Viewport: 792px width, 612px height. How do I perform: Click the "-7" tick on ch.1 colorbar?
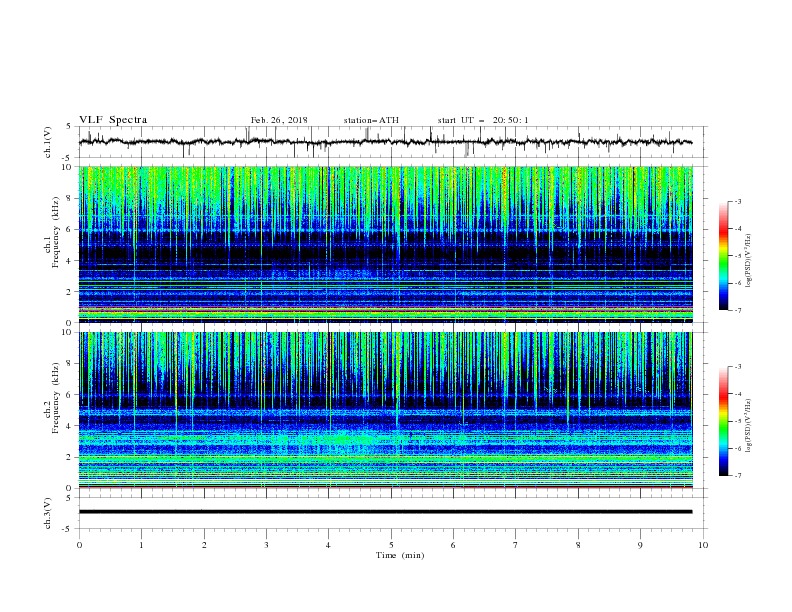coord(737,311)
